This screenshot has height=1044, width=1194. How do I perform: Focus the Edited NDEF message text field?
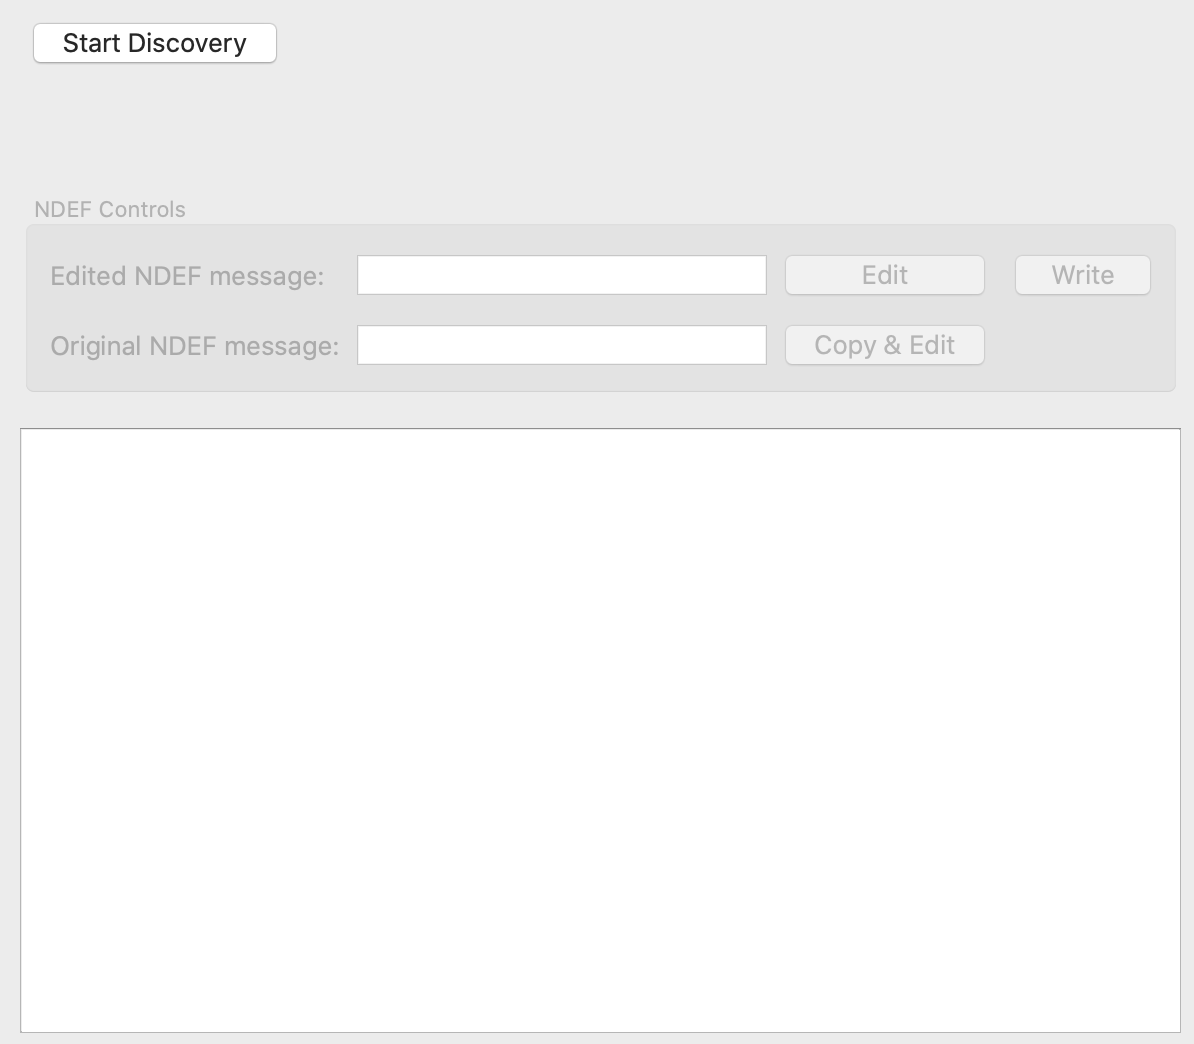coord(561,275)
